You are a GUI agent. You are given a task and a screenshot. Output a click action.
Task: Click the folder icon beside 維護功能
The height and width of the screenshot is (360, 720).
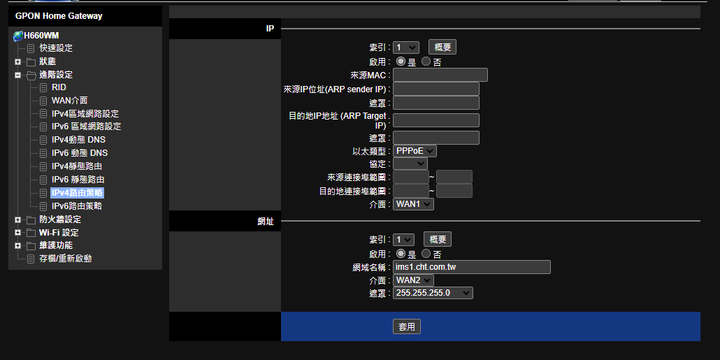31,246
